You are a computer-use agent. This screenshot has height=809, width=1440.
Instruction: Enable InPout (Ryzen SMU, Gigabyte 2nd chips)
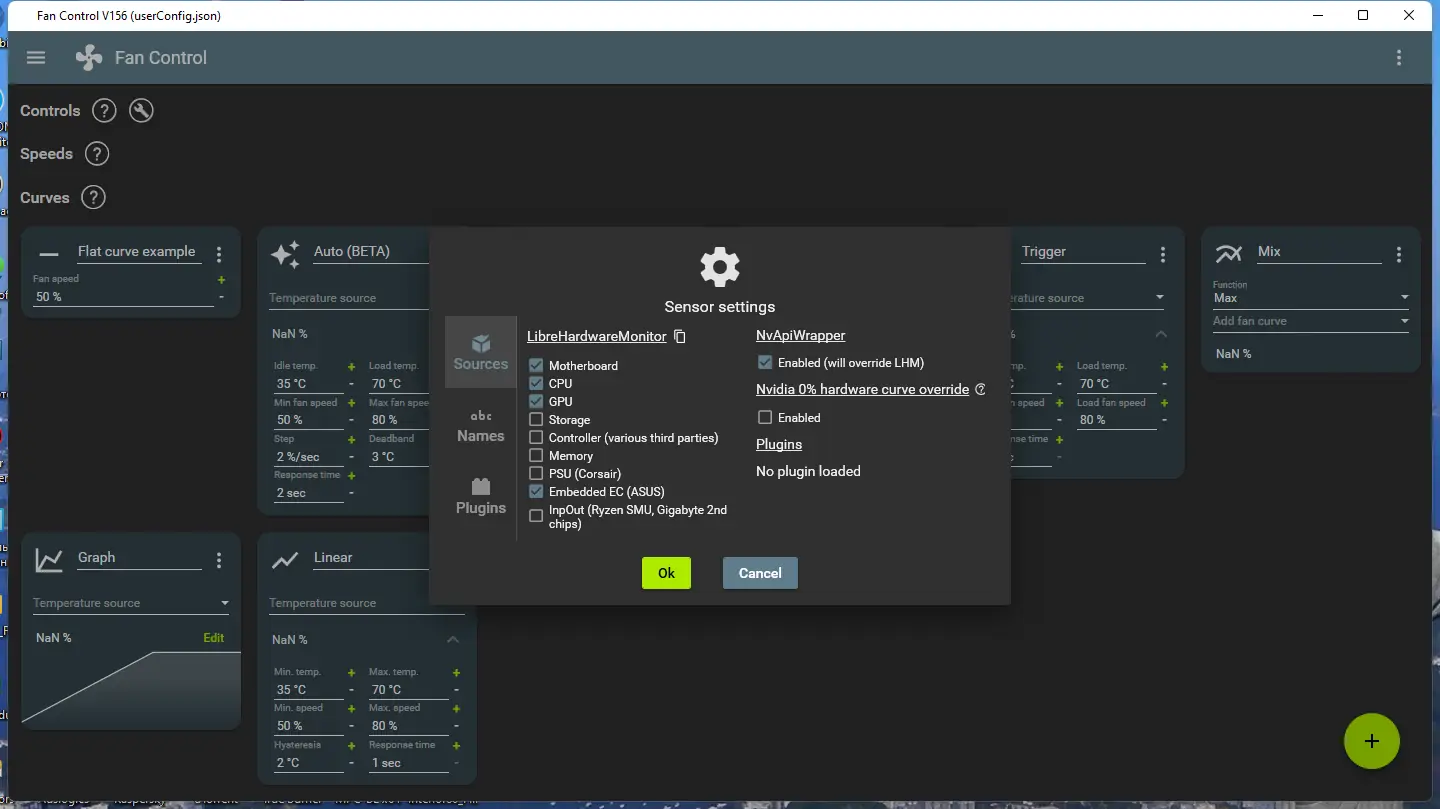[x=536, y=516]
